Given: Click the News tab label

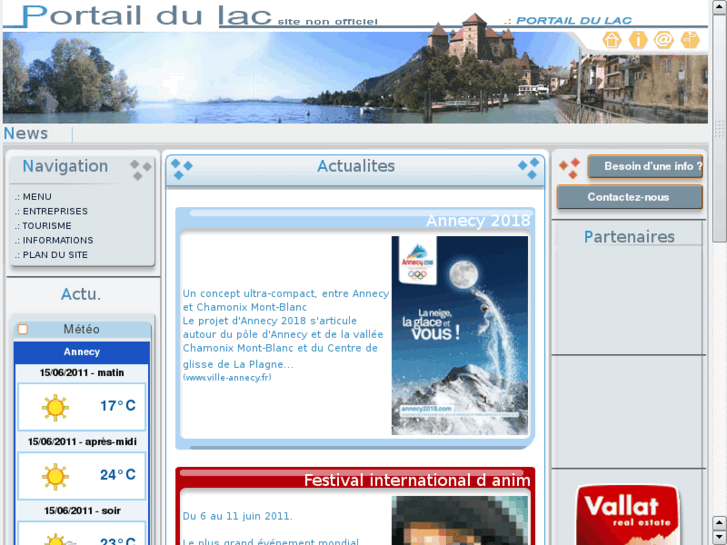Looking at the screenshot, I should (x=26, y=134).
